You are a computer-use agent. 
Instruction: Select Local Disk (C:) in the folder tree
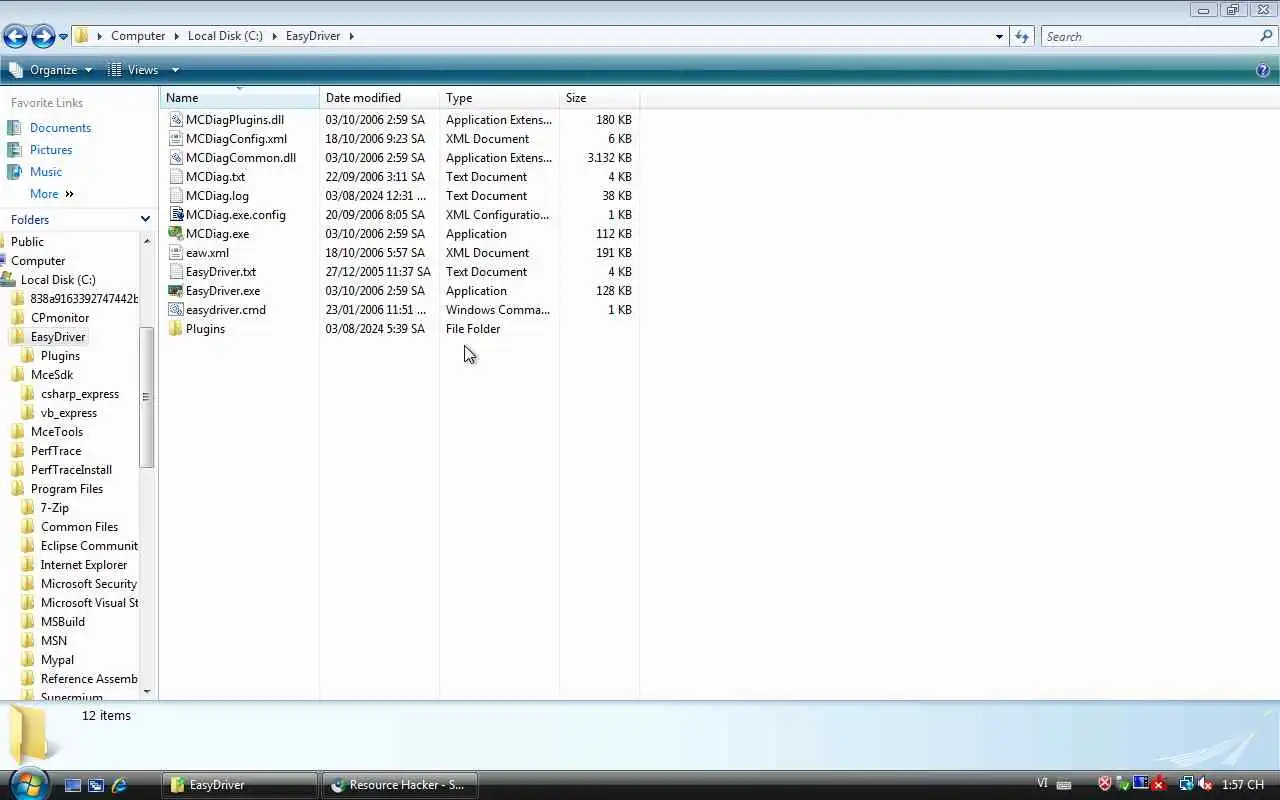pos(58,280)
